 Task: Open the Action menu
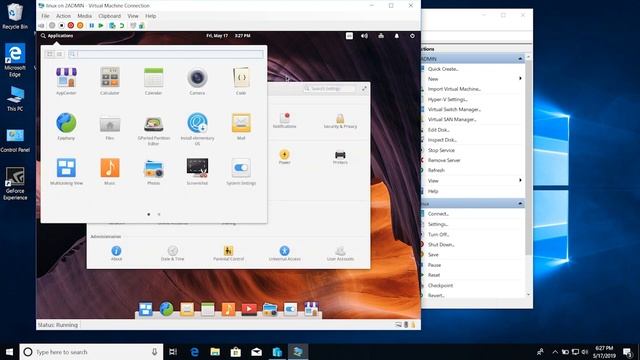tap(63, 16)
